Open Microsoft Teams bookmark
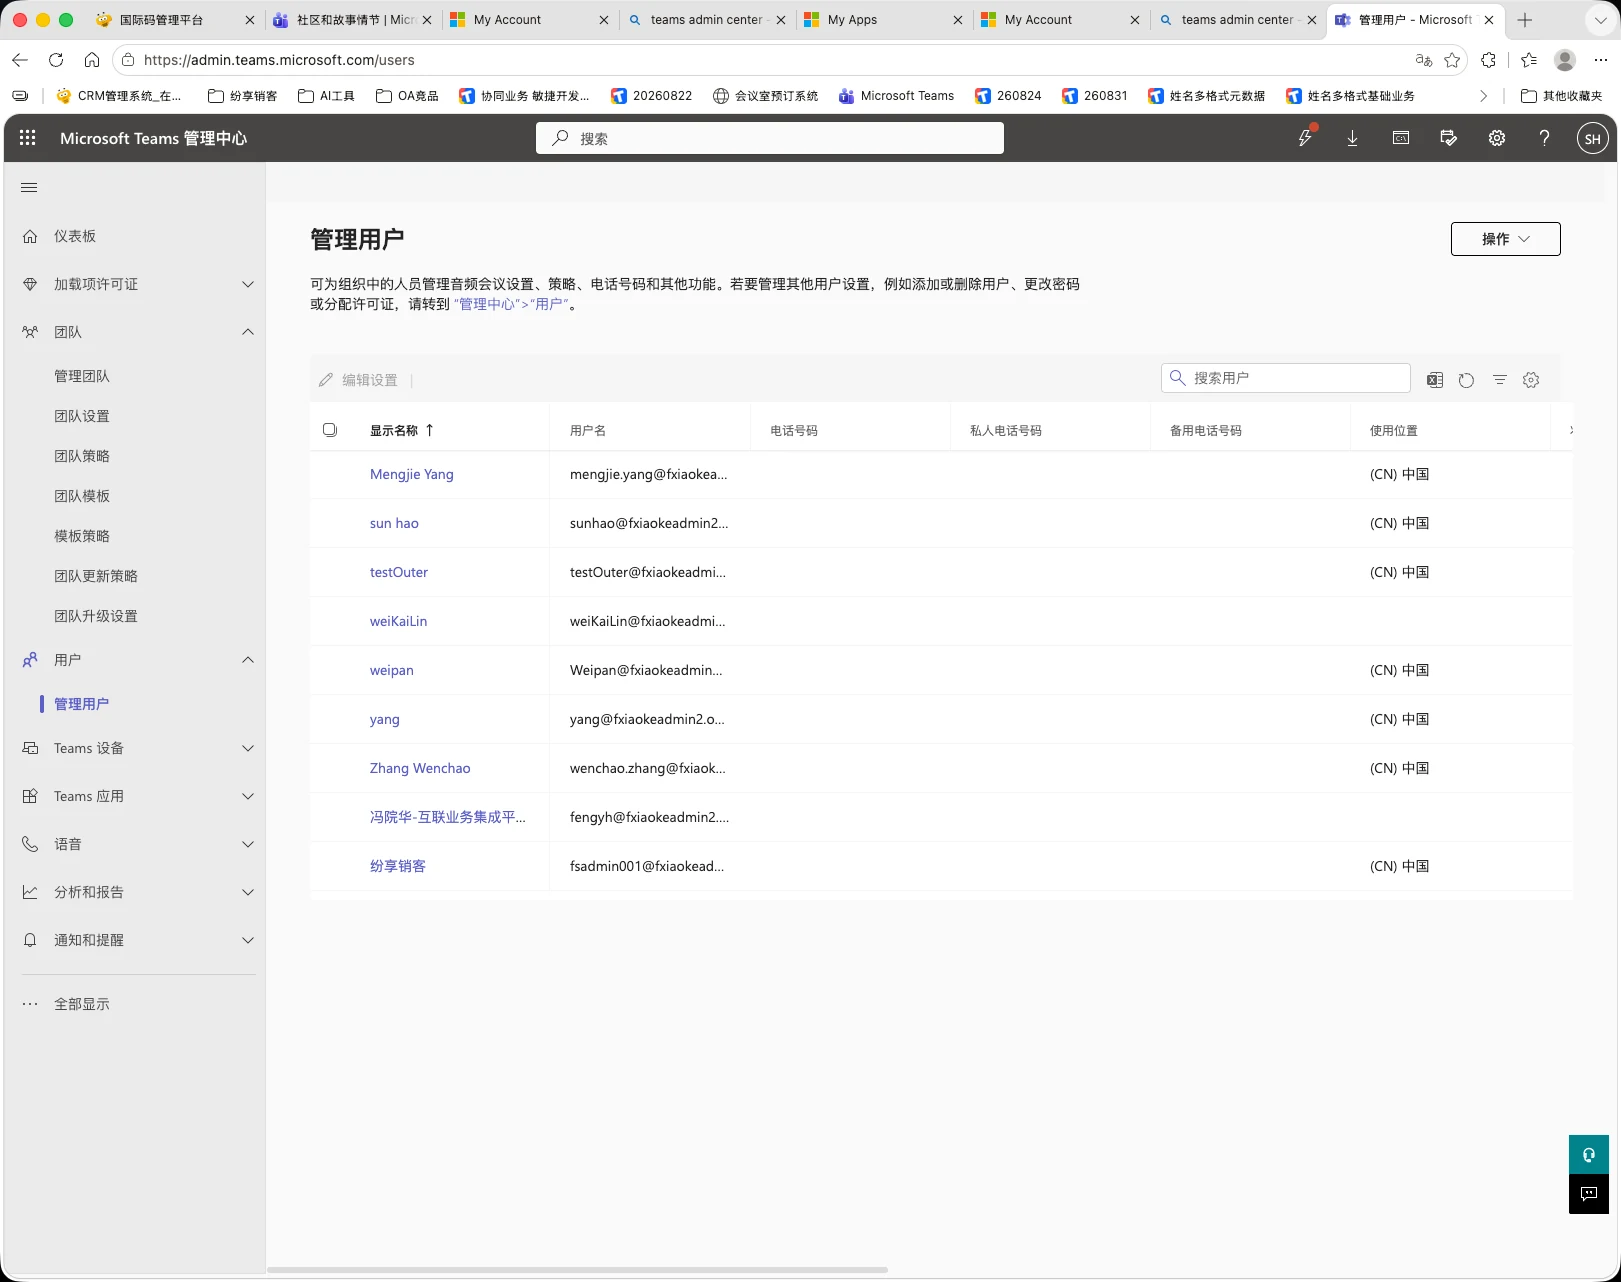This screenshot has width=1621, height=1282. pyautogui.click(x=896, y=96)
